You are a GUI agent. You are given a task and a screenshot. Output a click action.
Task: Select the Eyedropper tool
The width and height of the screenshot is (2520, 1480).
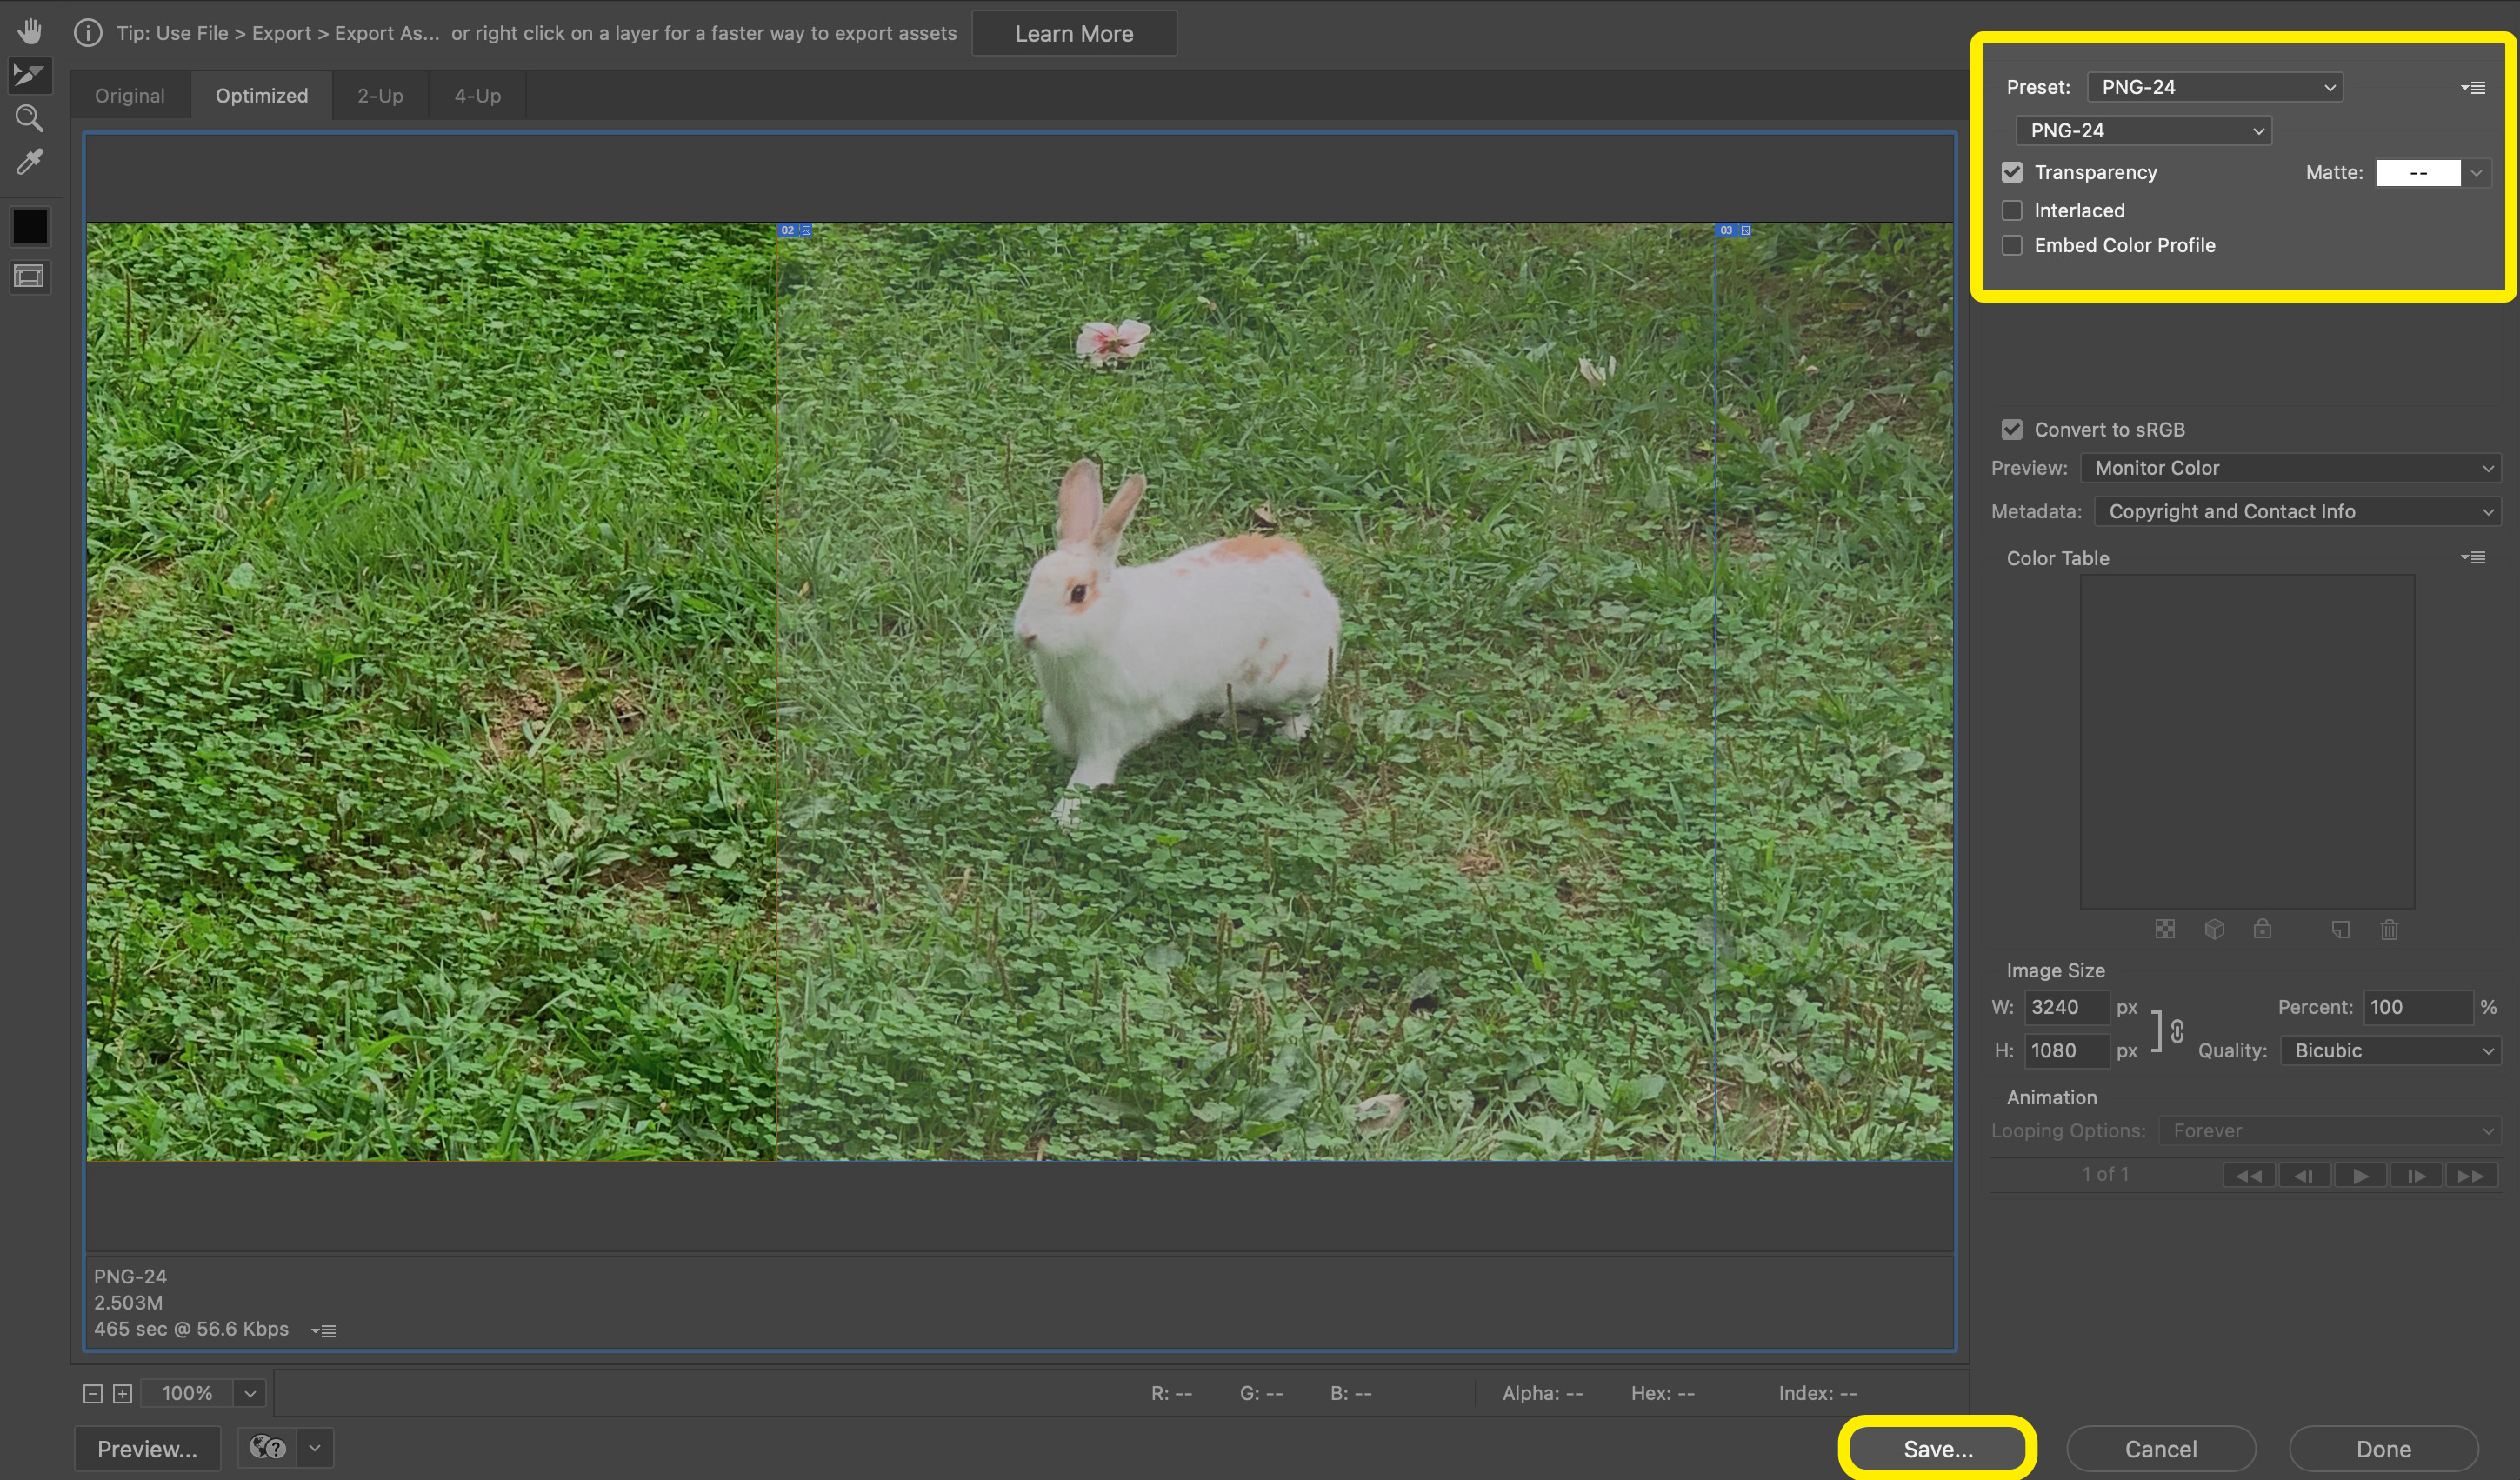tap(29, 162)
